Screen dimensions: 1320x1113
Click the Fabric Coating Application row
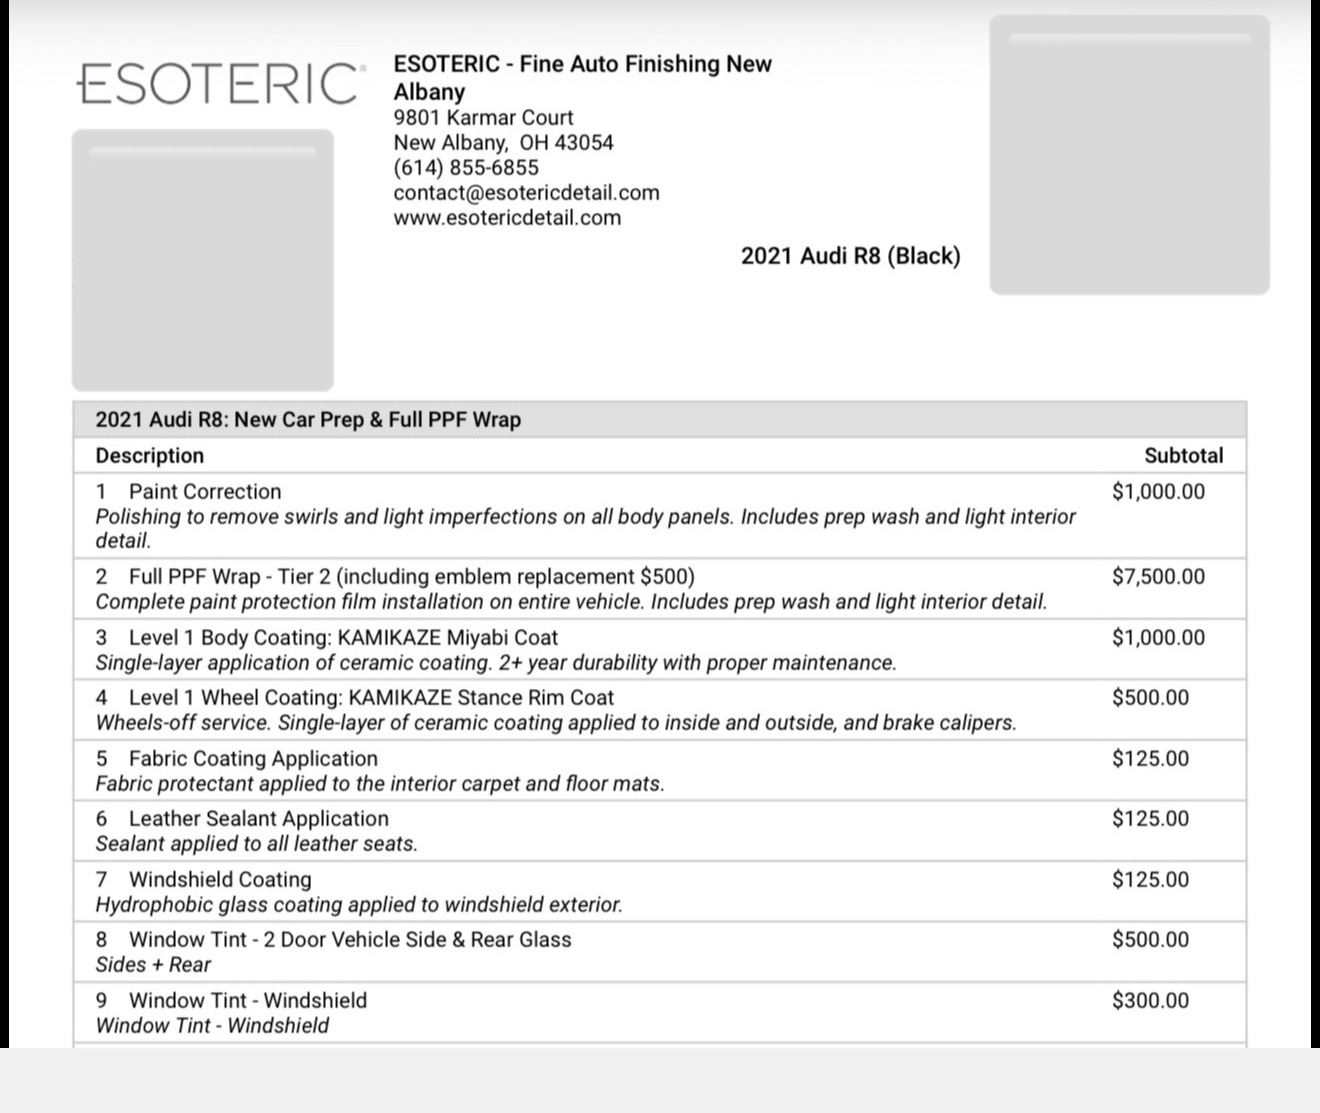point(253,759)
